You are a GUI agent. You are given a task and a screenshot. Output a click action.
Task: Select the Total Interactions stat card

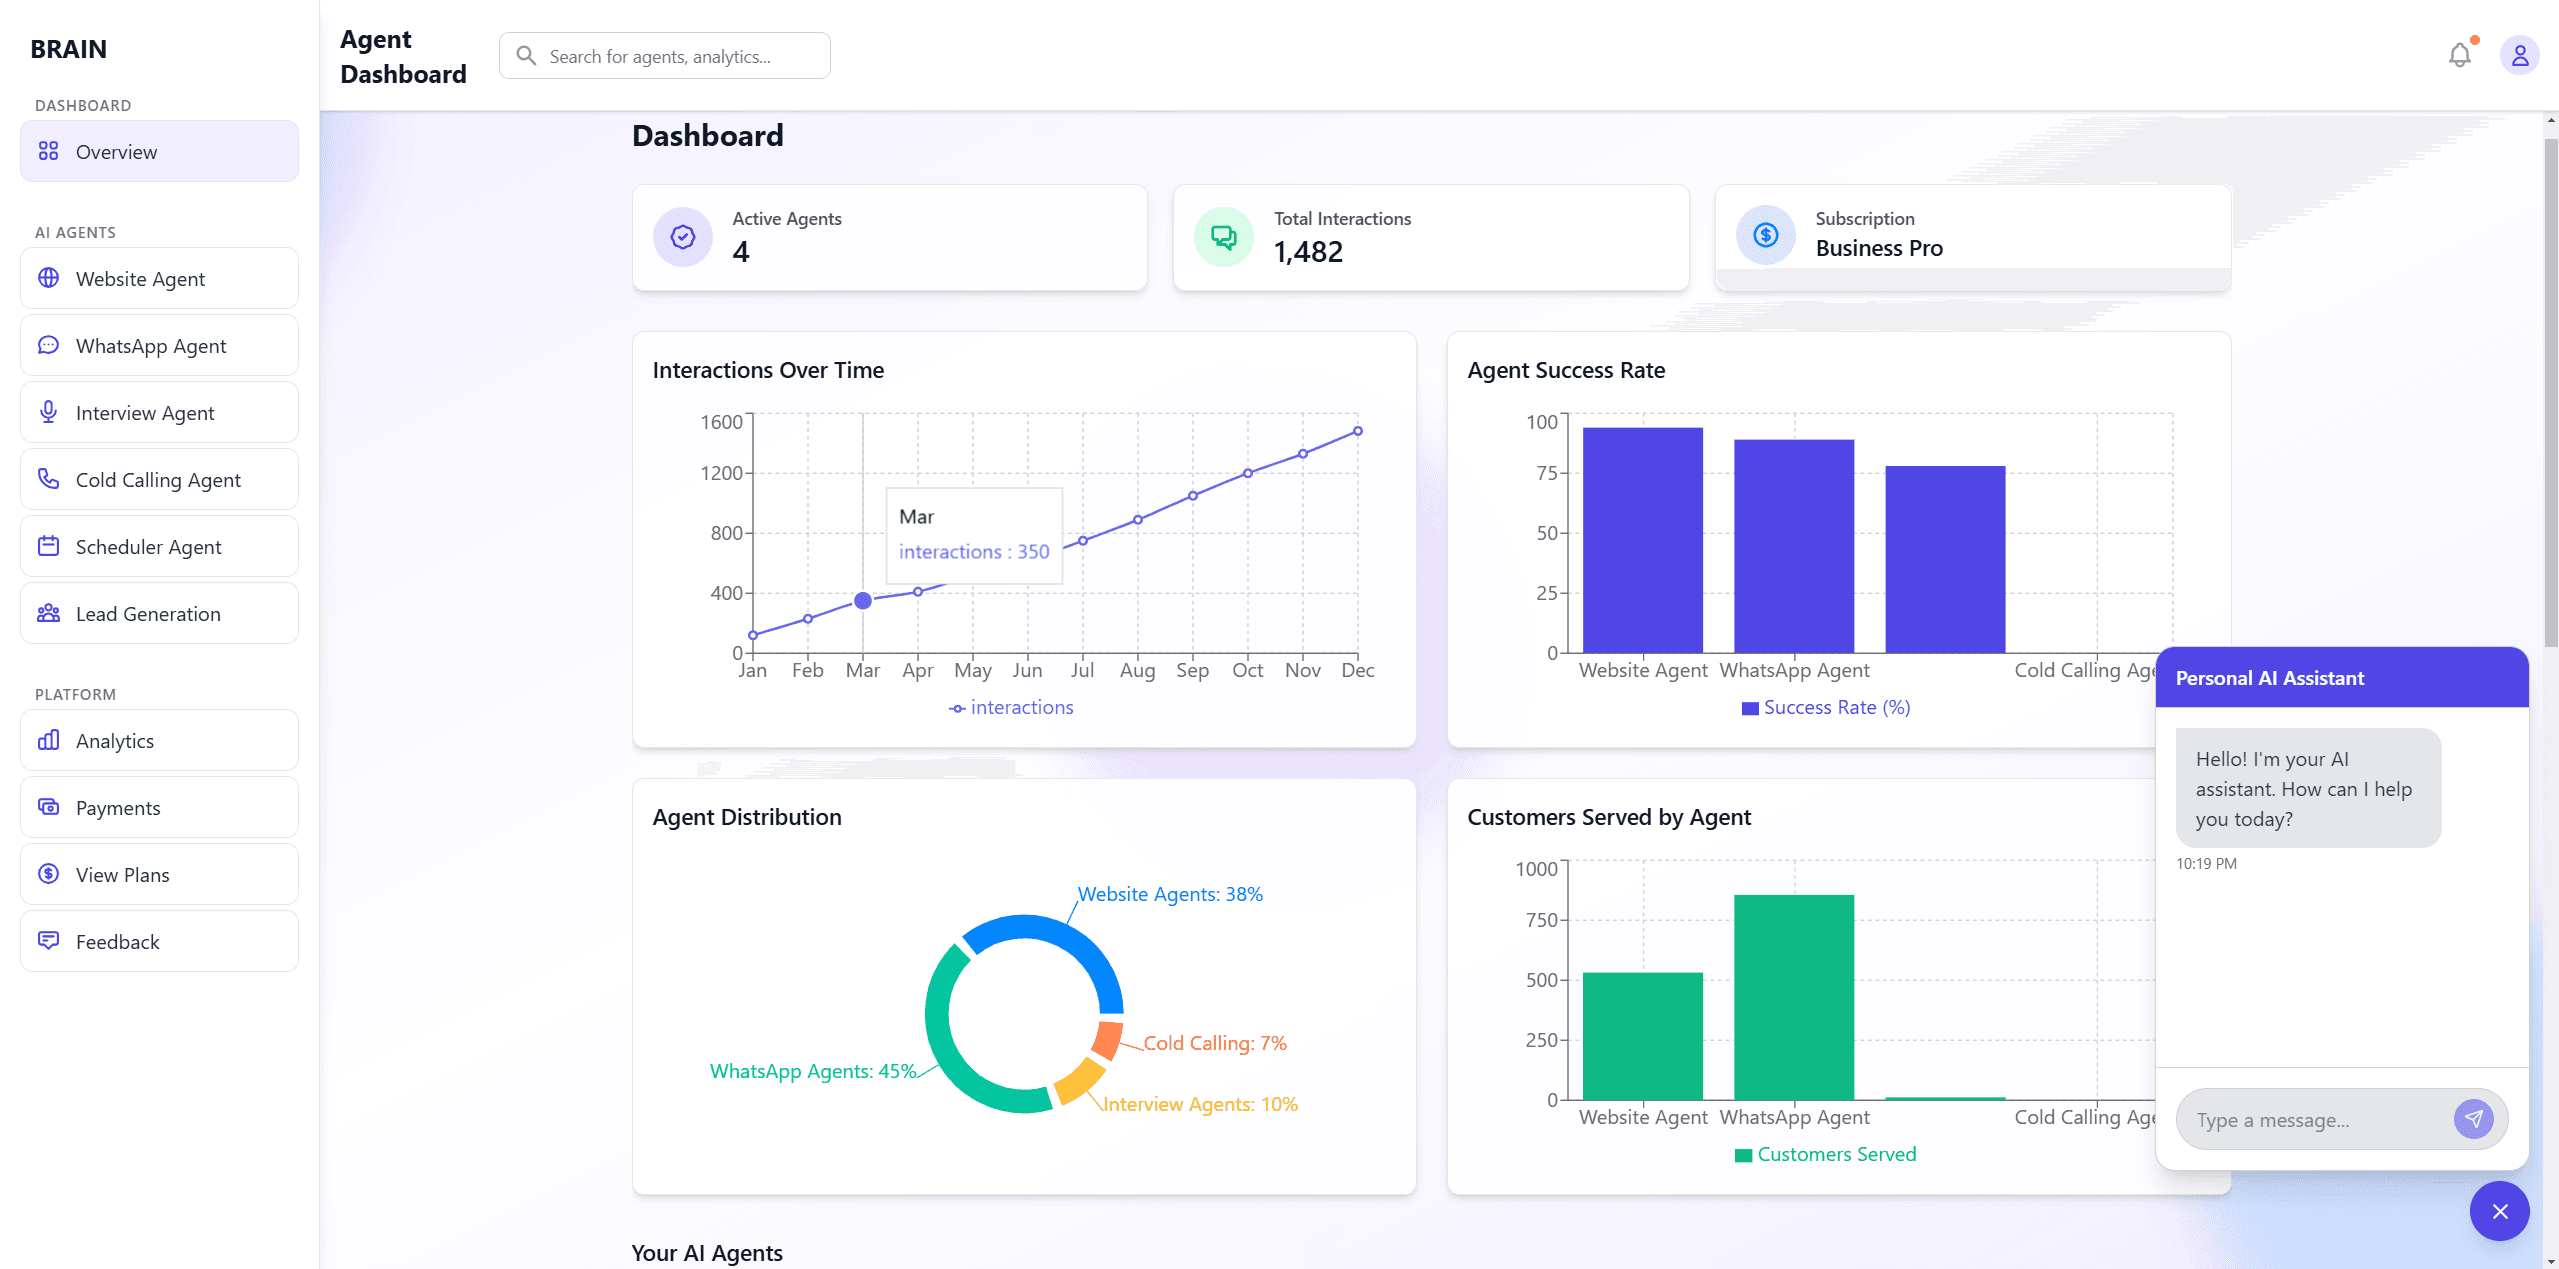1431,237
